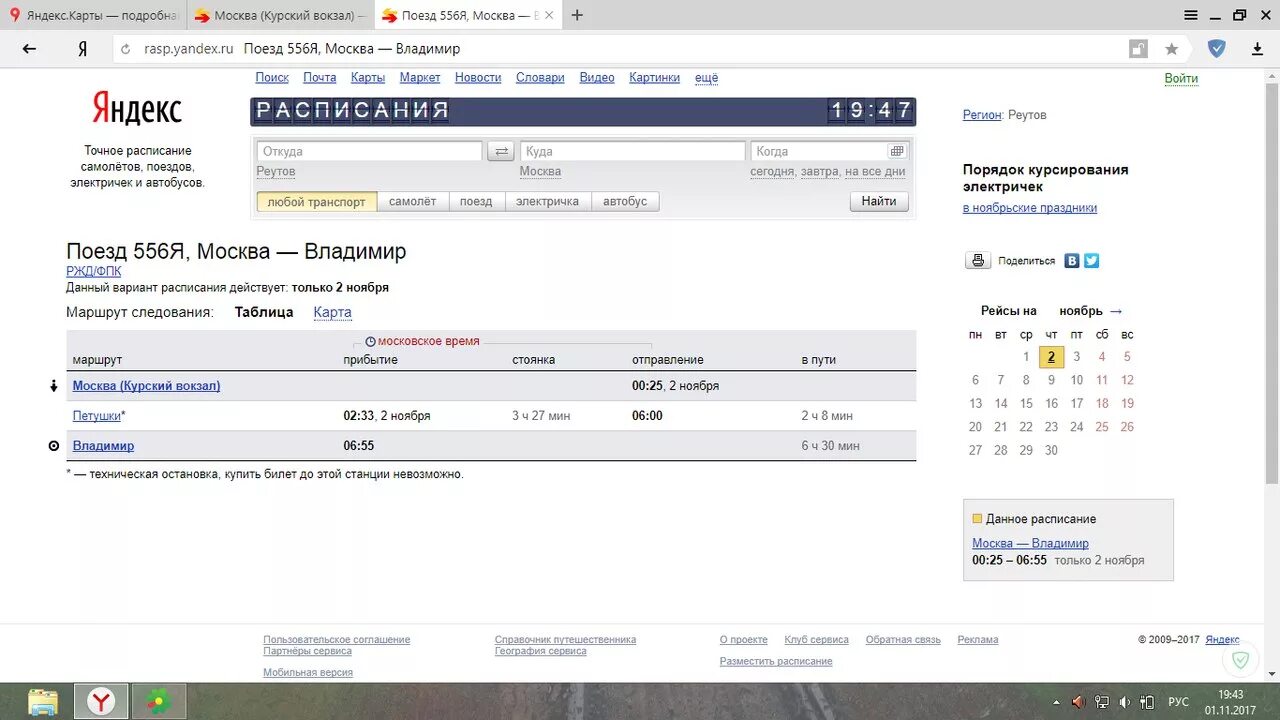This screenshot has width=1280, height=720.
Task: Choose 'сегодня' date shortcut
Action: coord(772,171)
